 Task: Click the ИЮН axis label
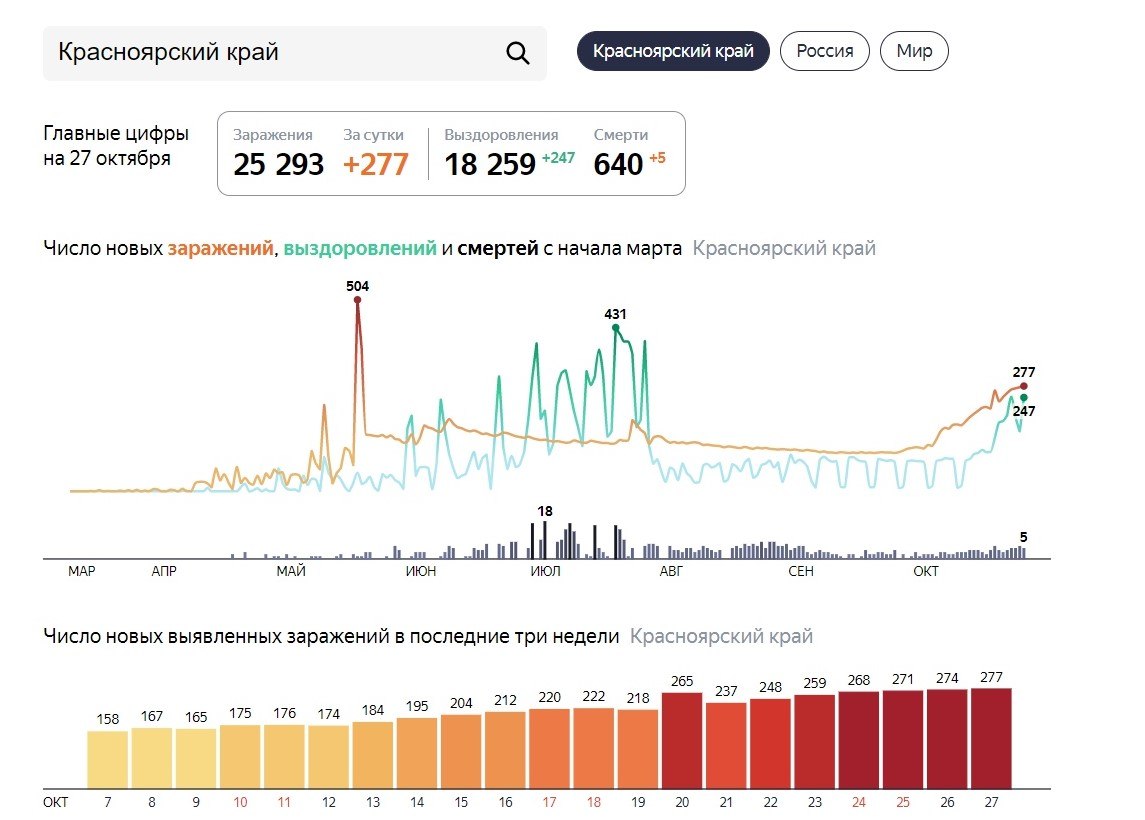421,571
